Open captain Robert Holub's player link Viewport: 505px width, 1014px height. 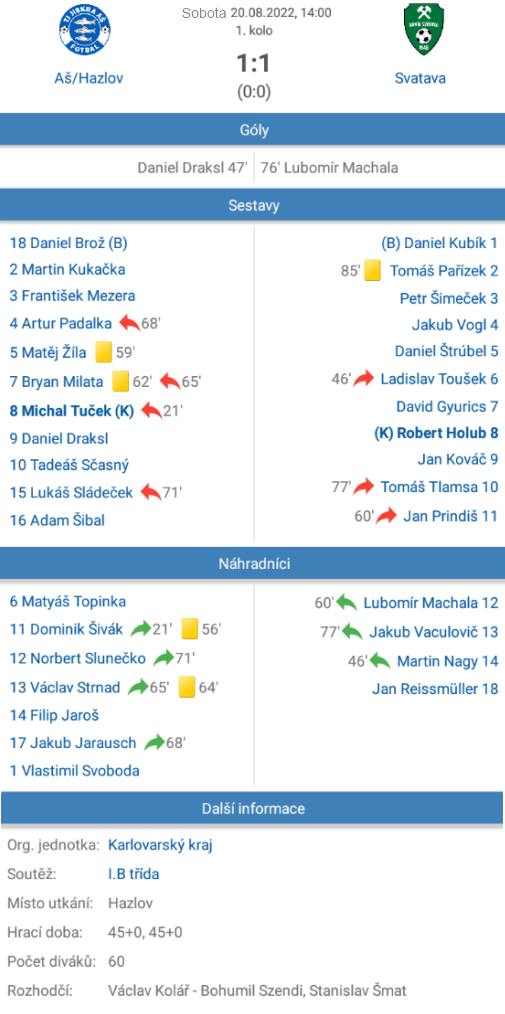(436, 433)
